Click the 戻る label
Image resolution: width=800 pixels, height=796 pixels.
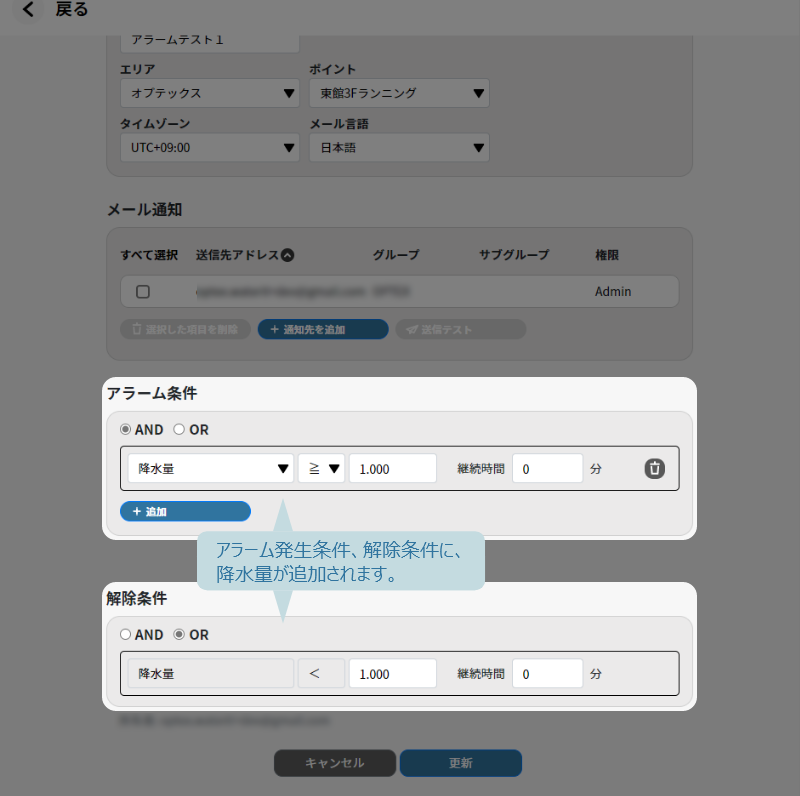click(72, 9)
